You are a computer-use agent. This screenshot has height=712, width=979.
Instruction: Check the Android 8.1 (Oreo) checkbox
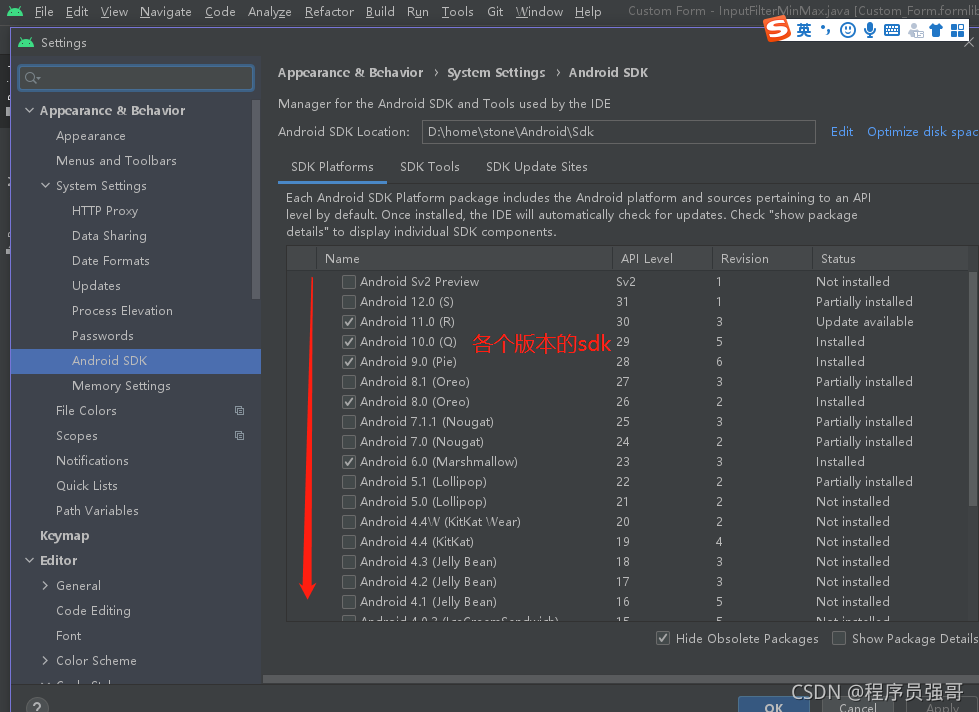click(349, 382)
